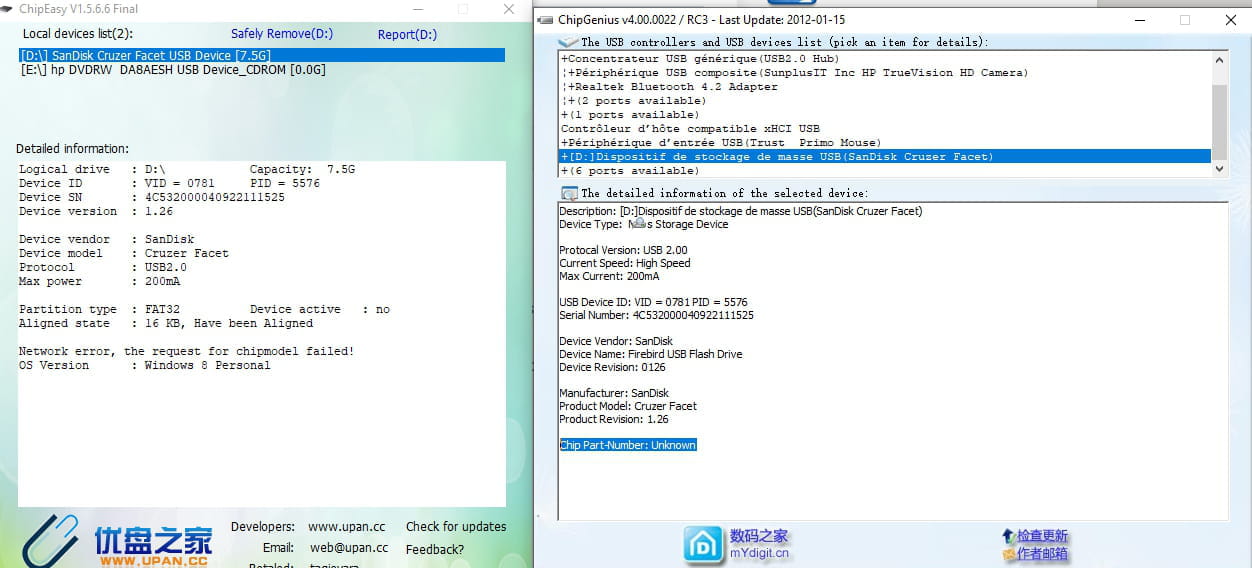Close the ChipGenius window

point(1230,20)
